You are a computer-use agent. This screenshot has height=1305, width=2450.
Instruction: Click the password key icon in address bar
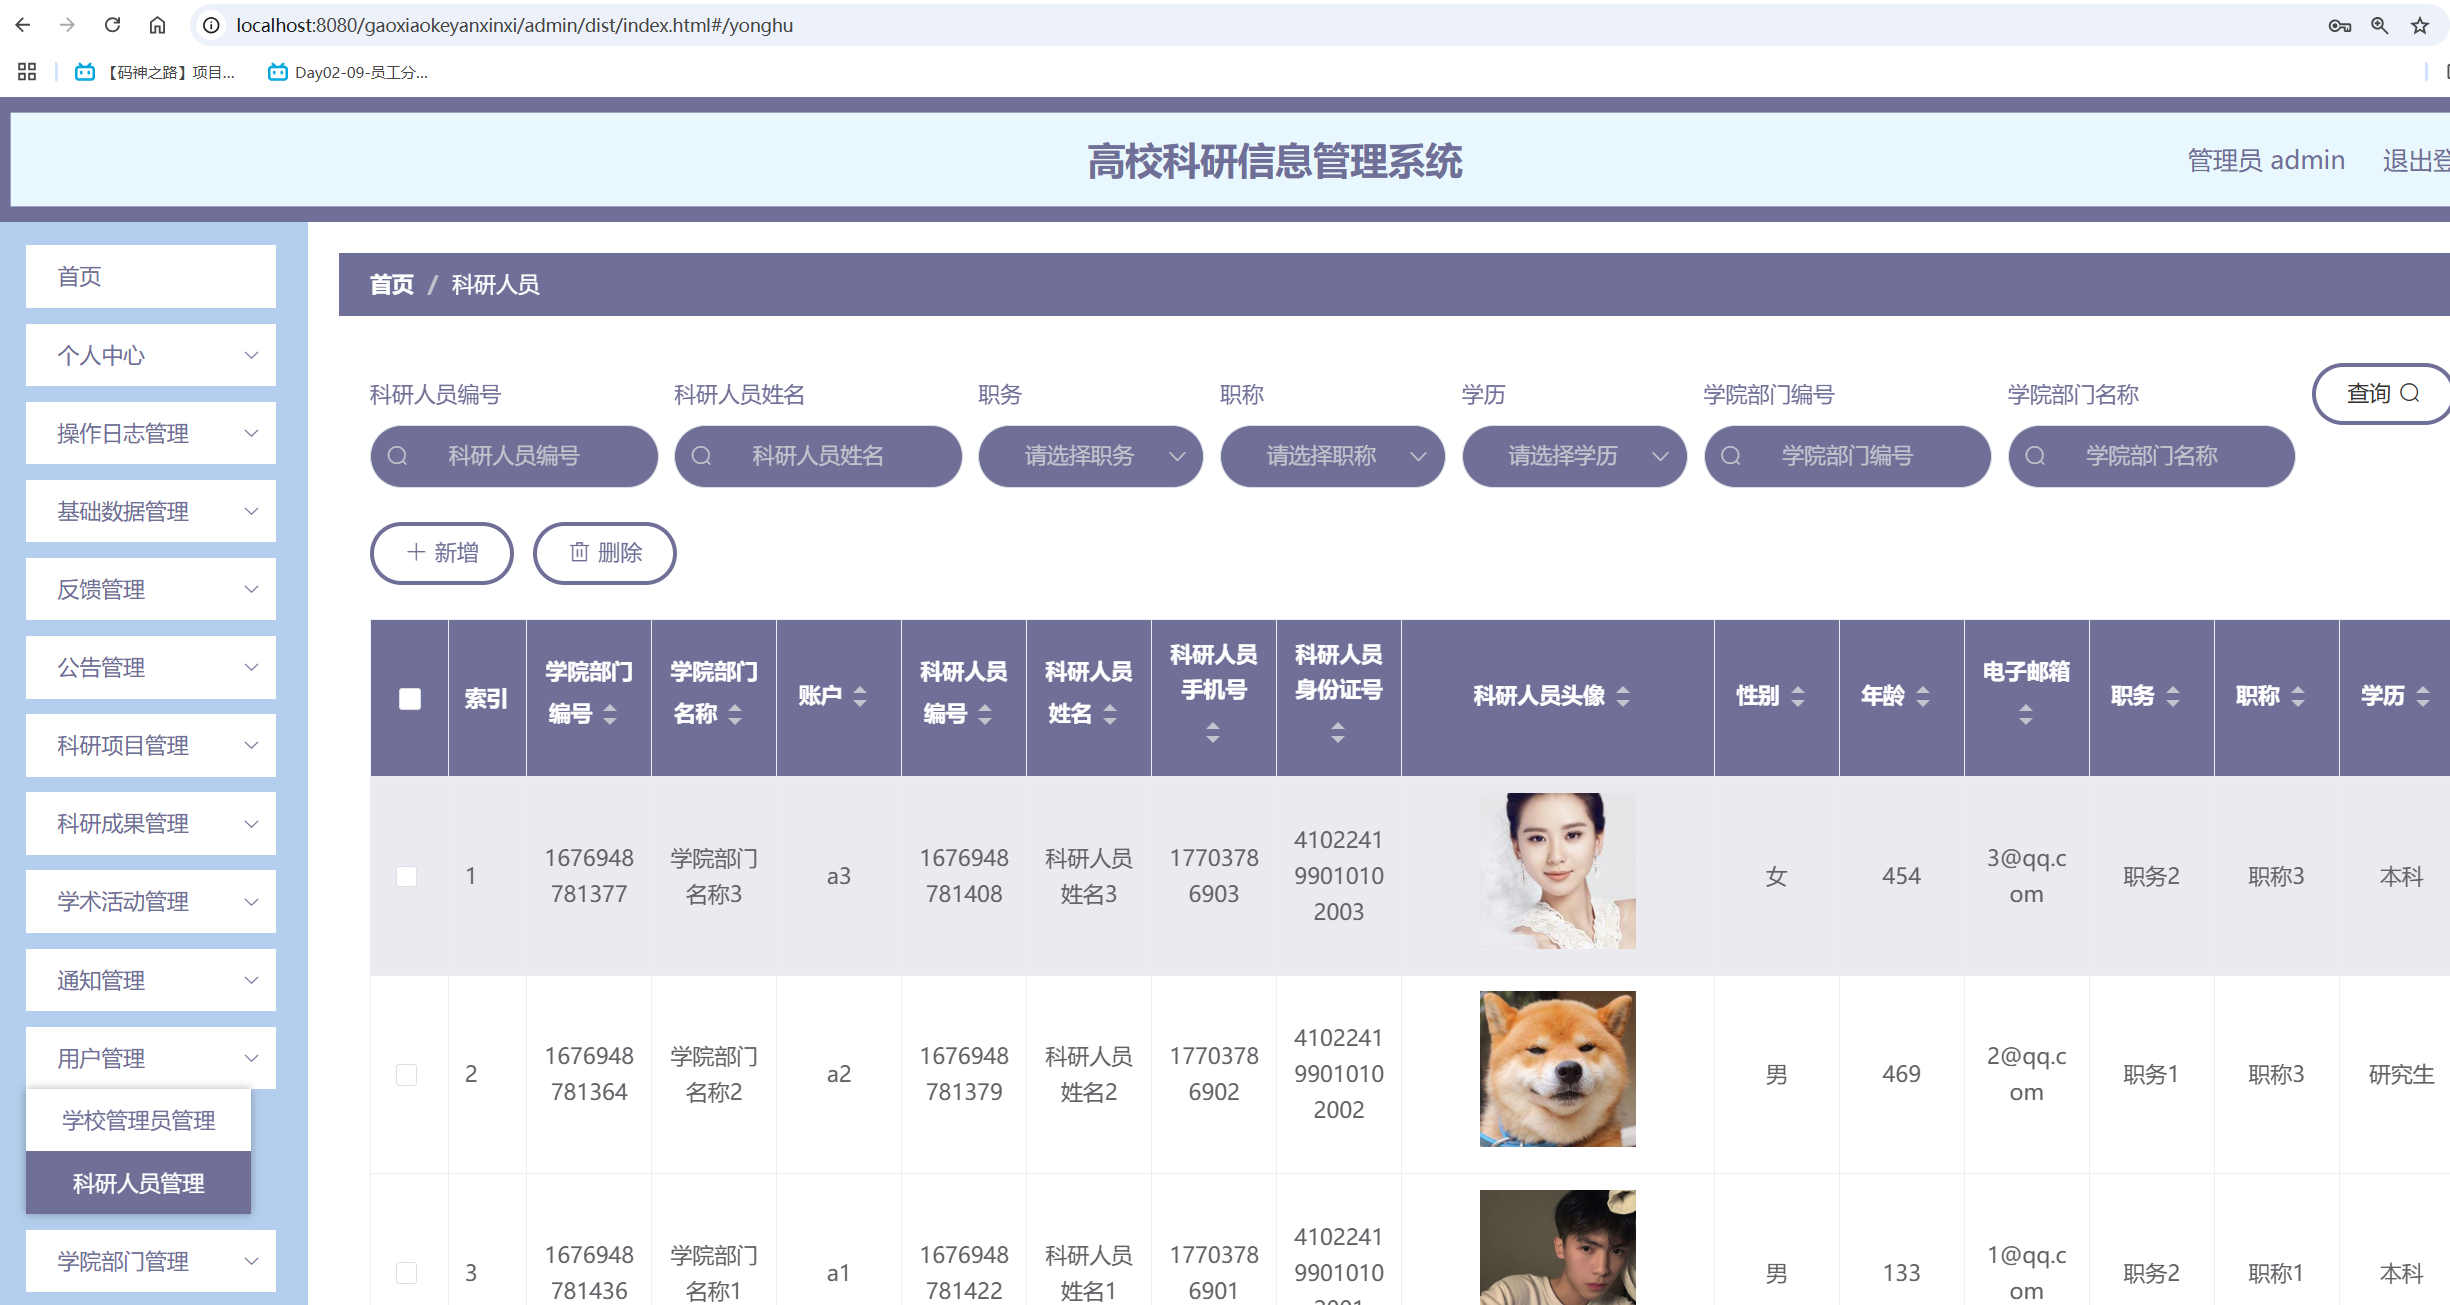pos(2339,26)
